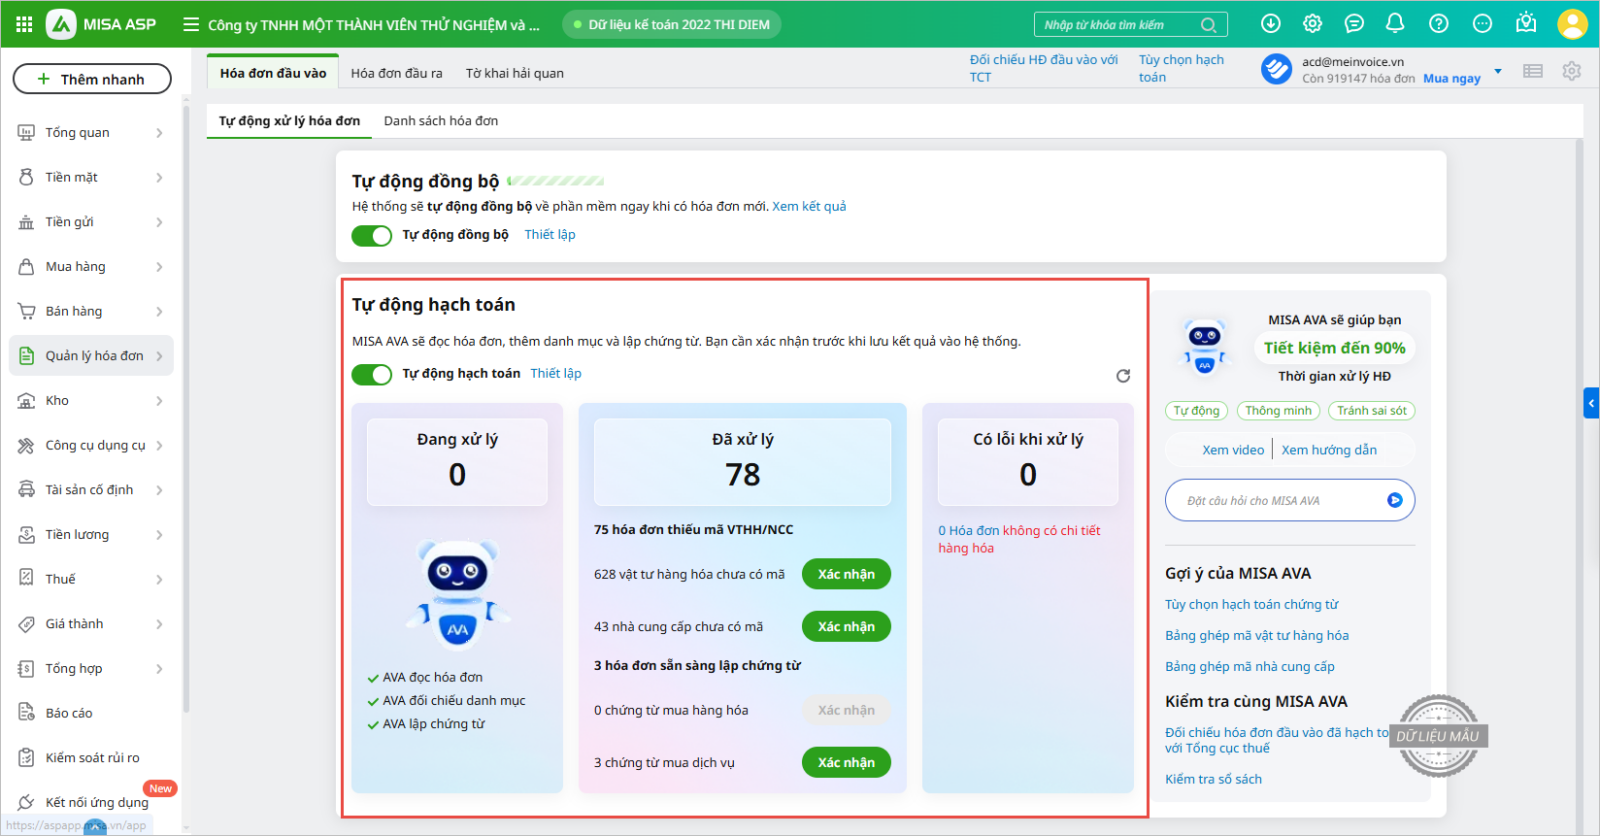This screenshot has width=1600, height=836.
Task: Open the Xem kết quả link
Action: tap(808, 206)
